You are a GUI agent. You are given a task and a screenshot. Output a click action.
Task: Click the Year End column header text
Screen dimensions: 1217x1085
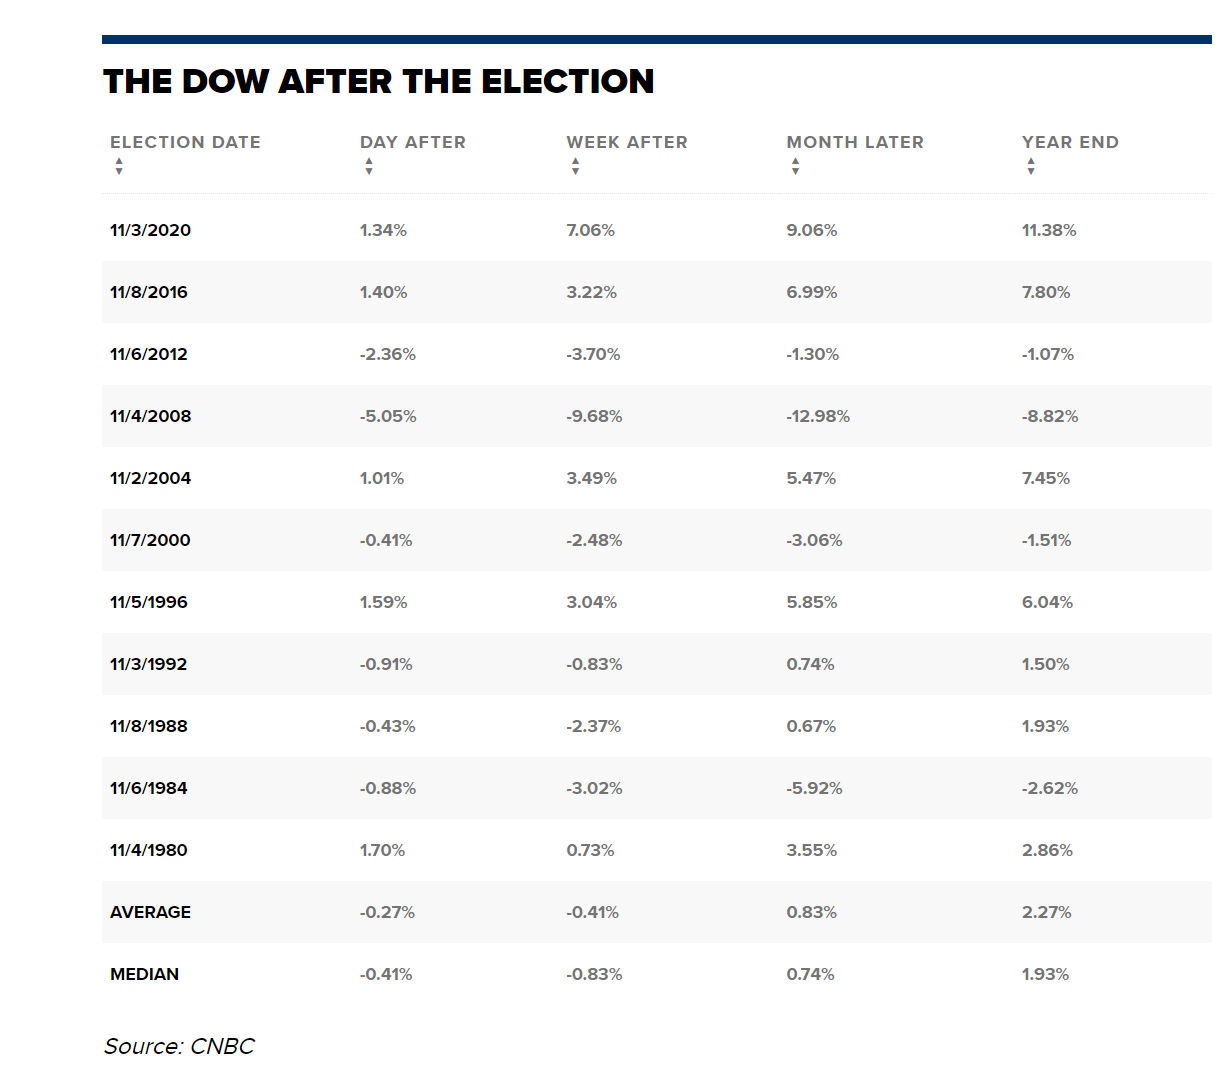click(1069, 142)
